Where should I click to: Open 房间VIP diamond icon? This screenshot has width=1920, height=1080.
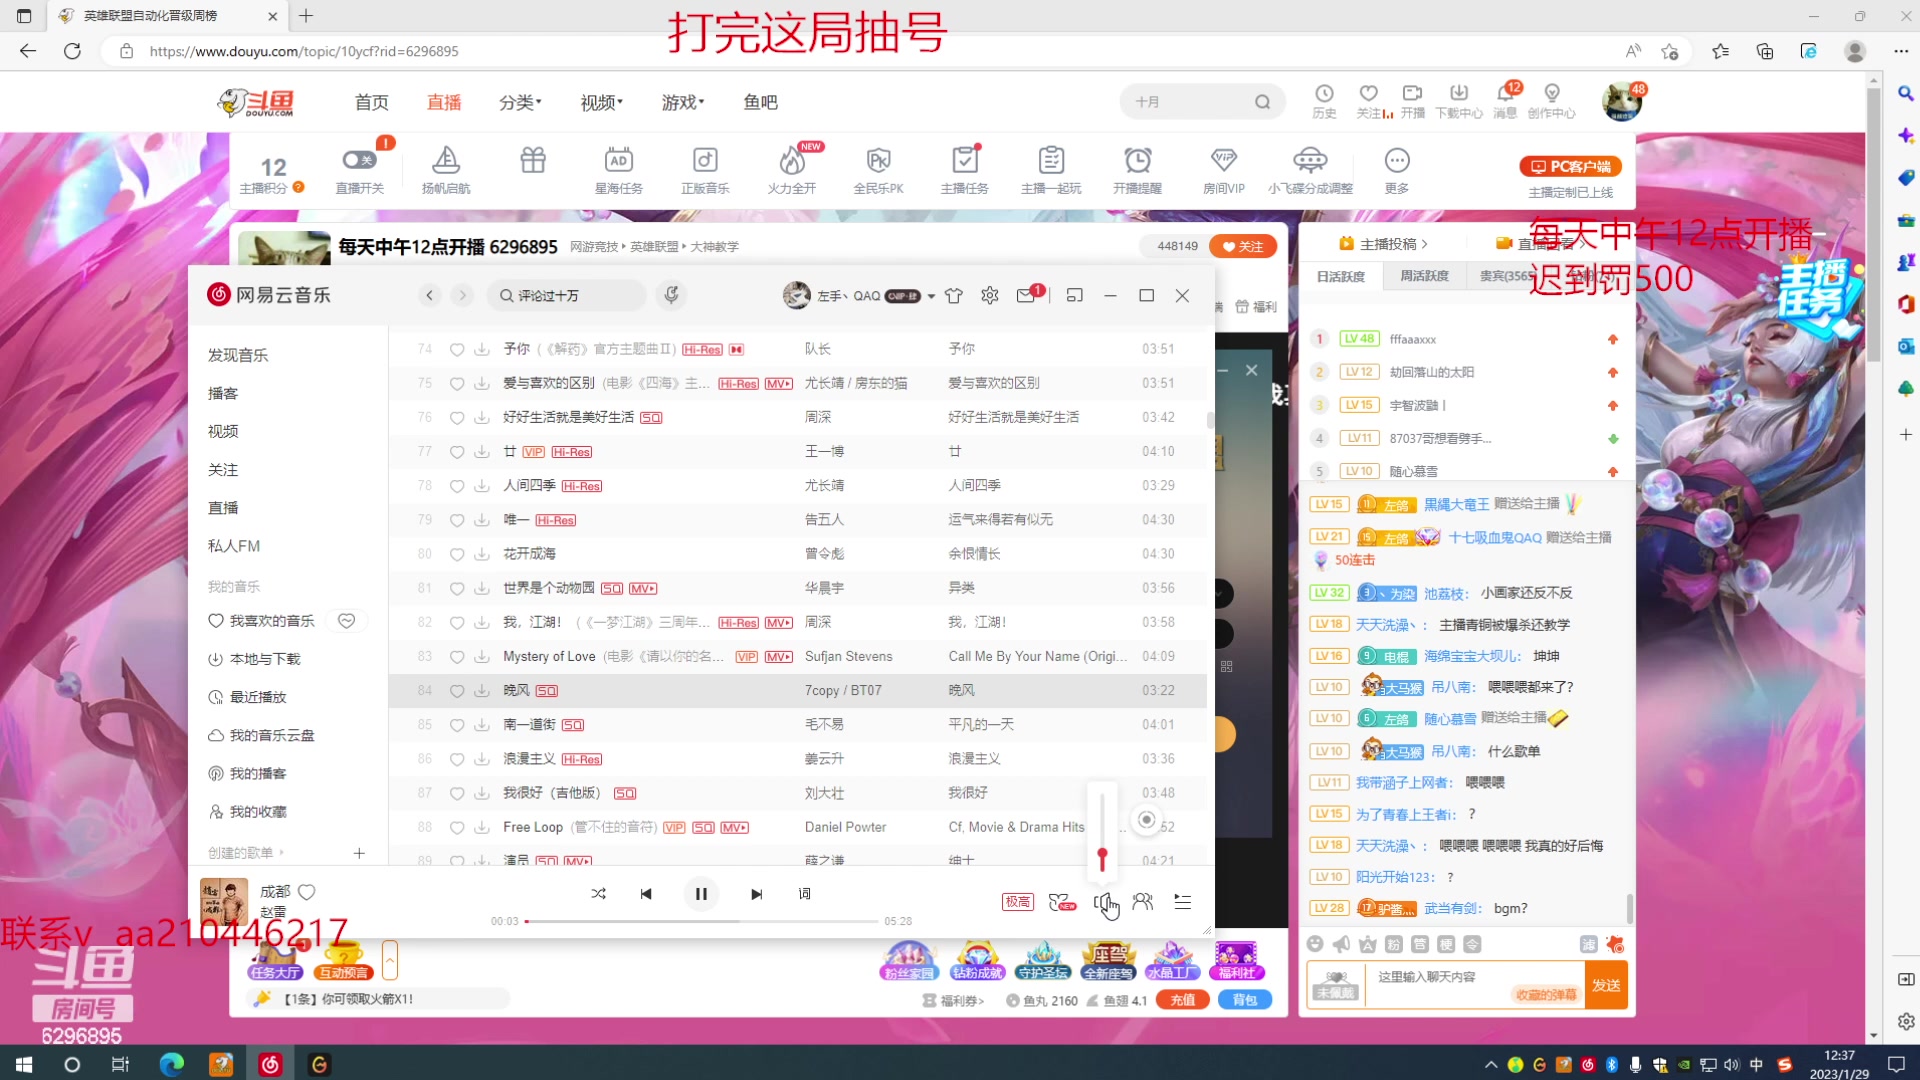pos(1224,169)
